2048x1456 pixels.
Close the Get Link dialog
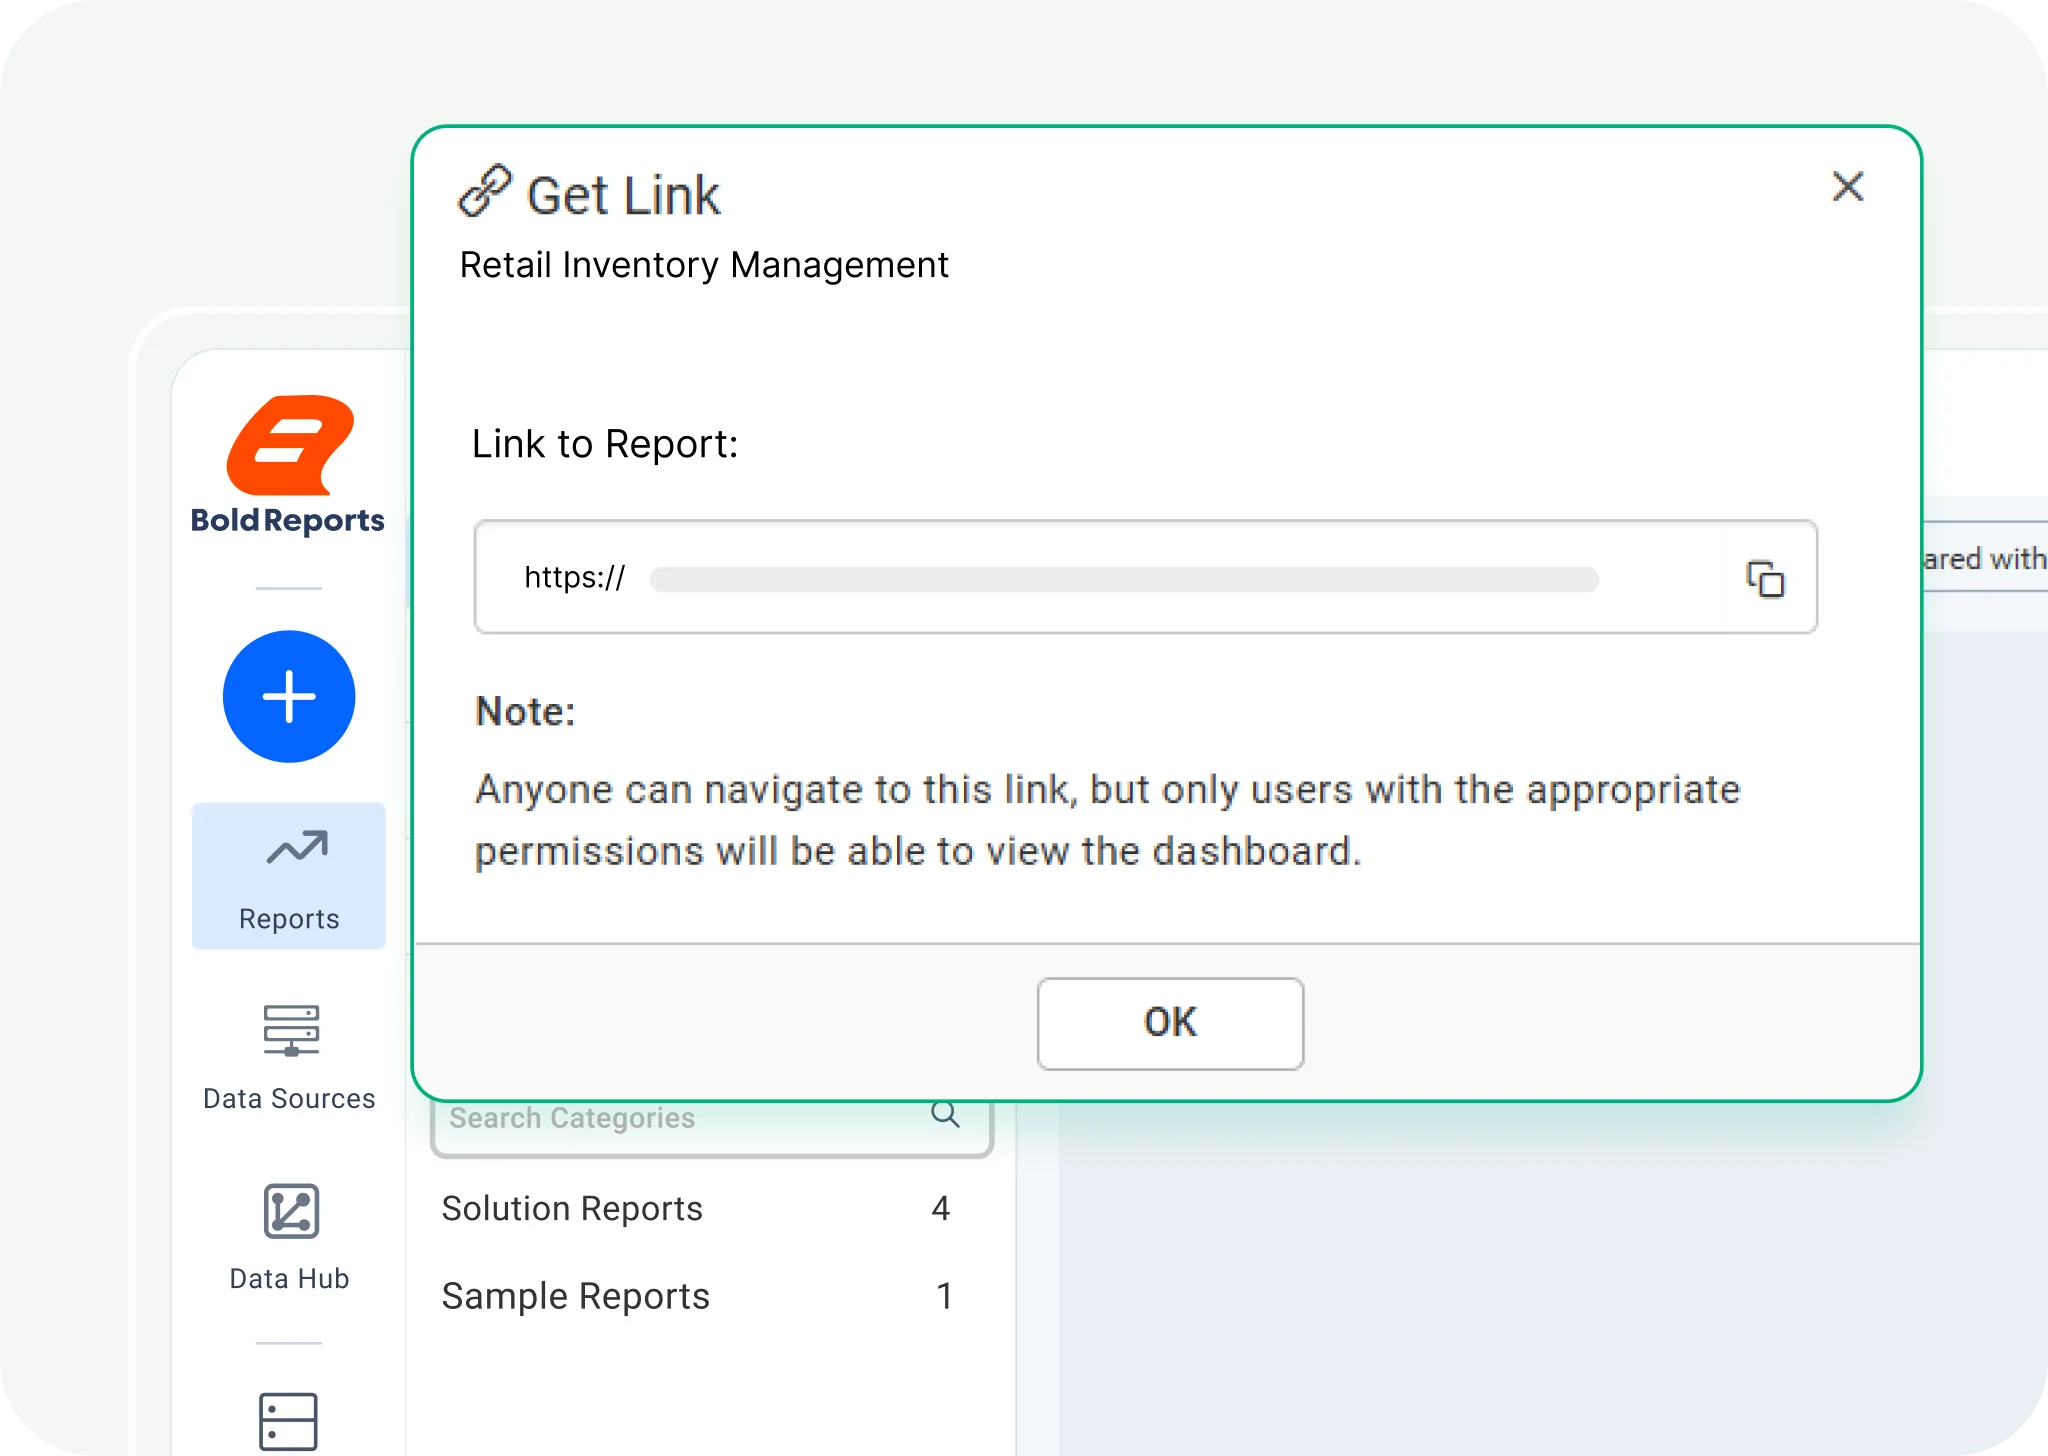coord(1847,187)
